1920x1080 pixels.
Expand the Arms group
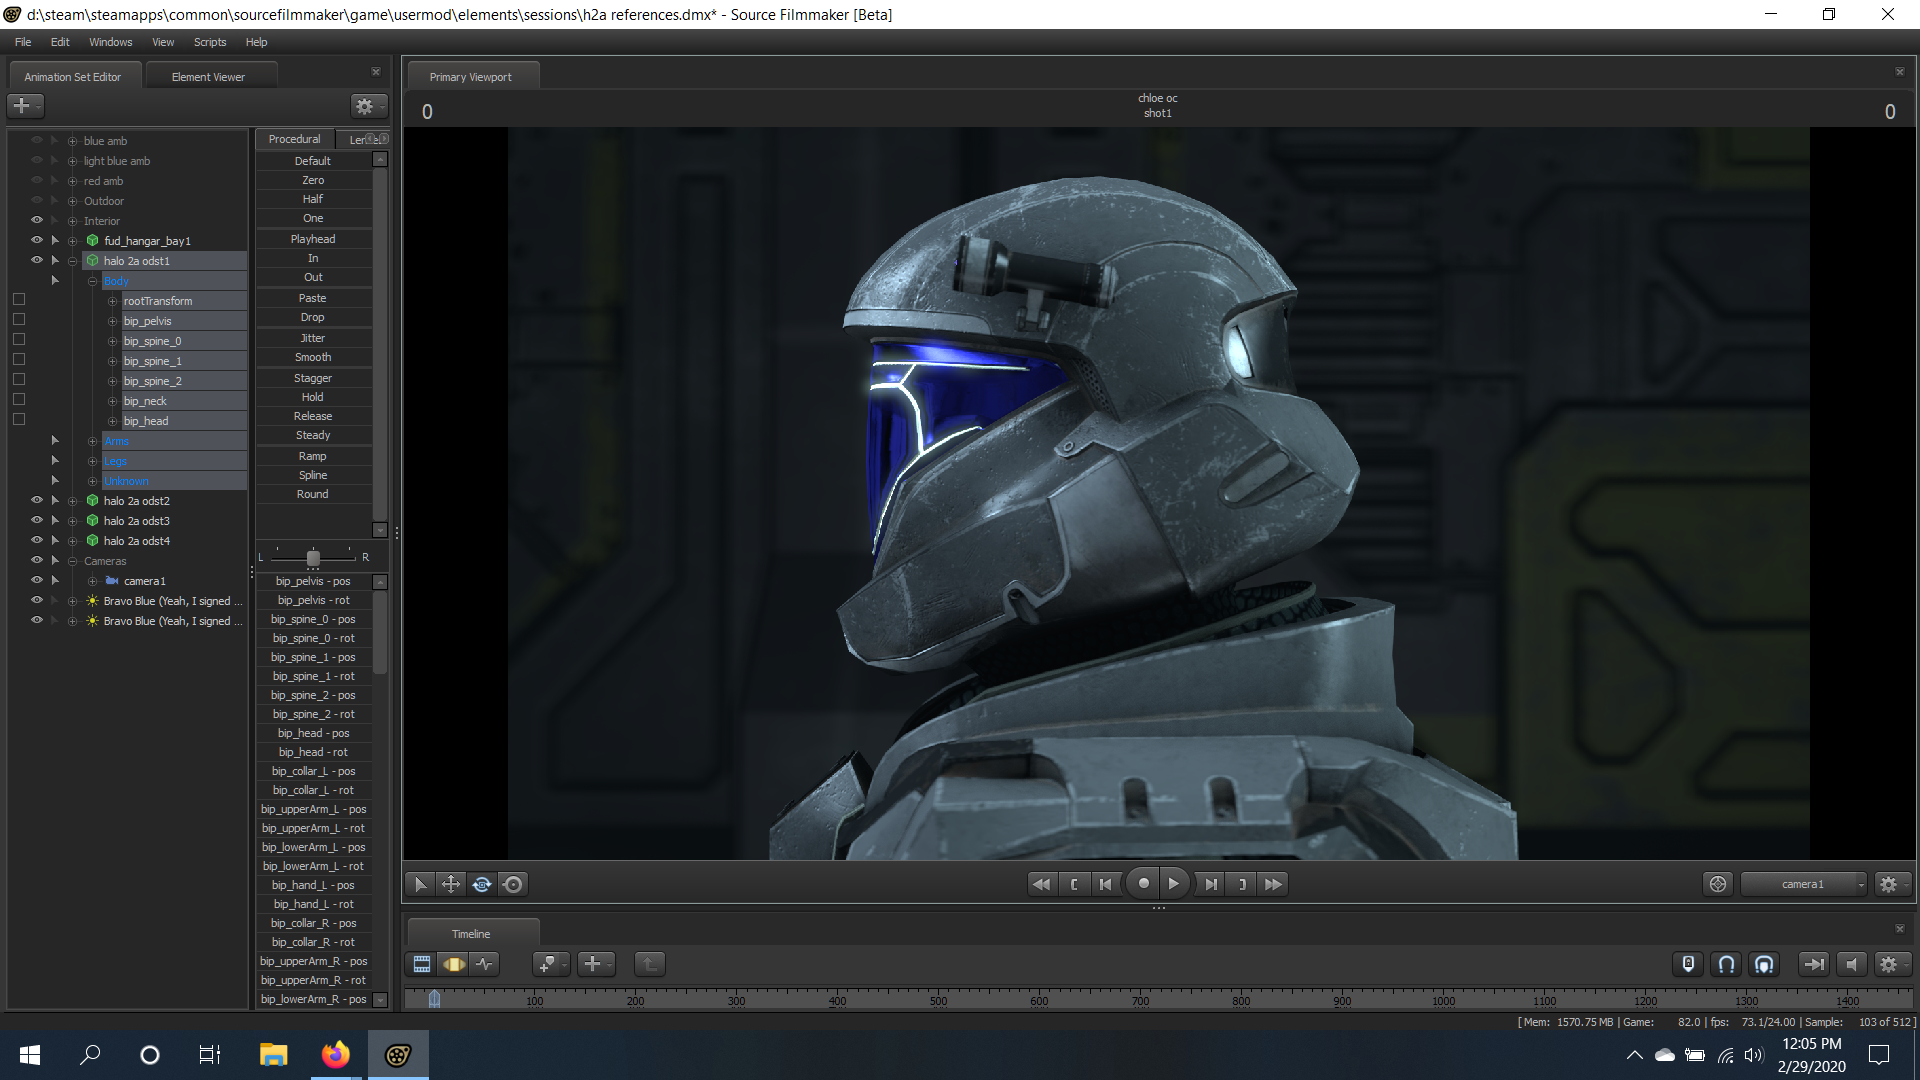point(93,441)
